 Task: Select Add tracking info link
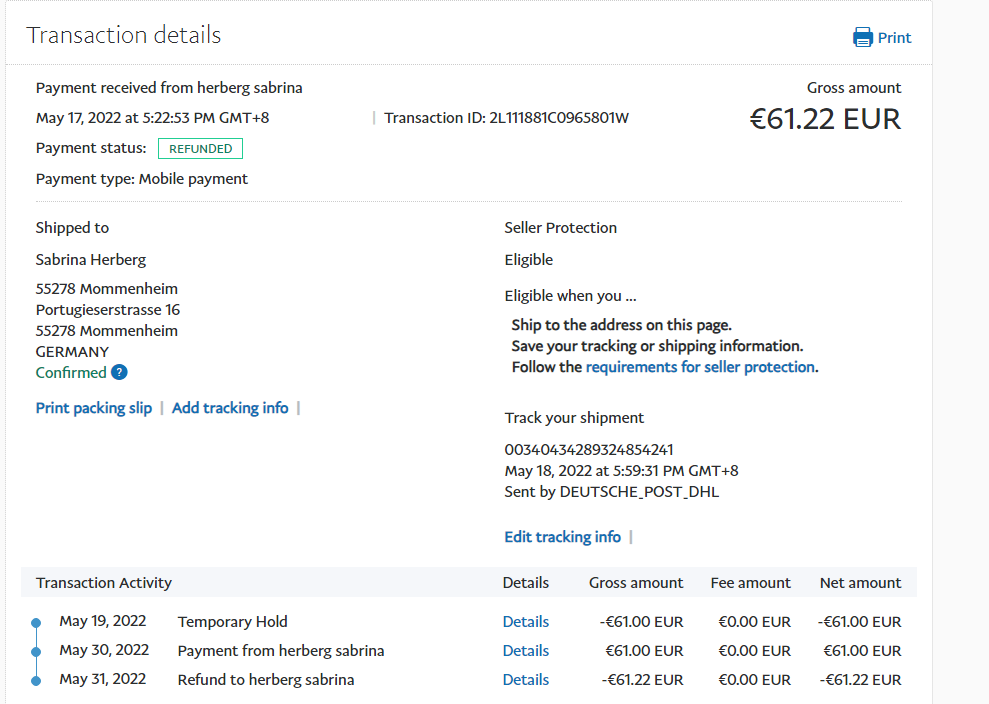[230, 408]
